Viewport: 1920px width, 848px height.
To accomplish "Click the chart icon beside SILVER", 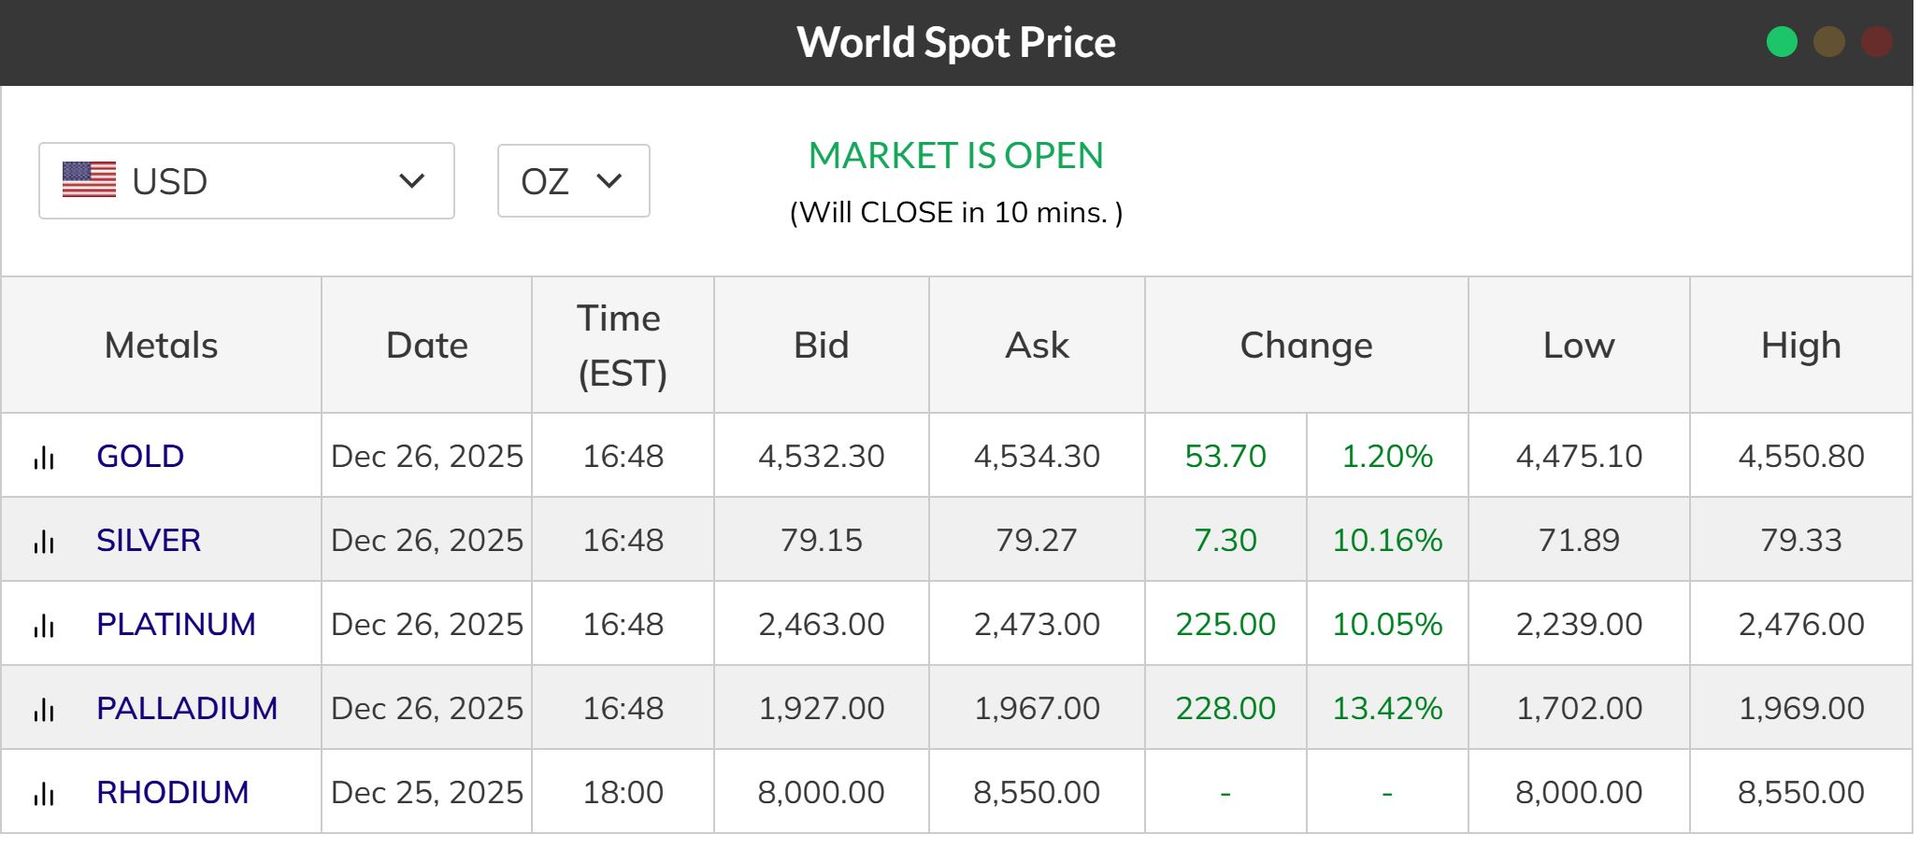I will point(44,542).
